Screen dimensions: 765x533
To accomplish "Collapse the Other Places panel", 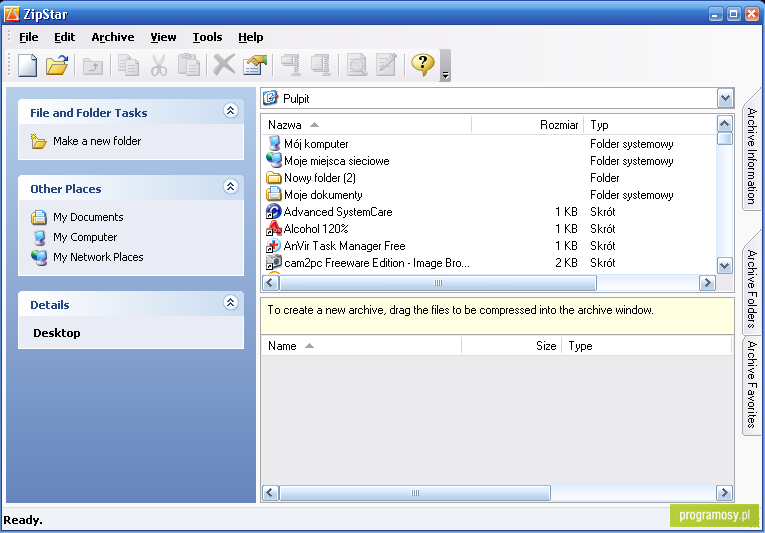I will [231, 186].
